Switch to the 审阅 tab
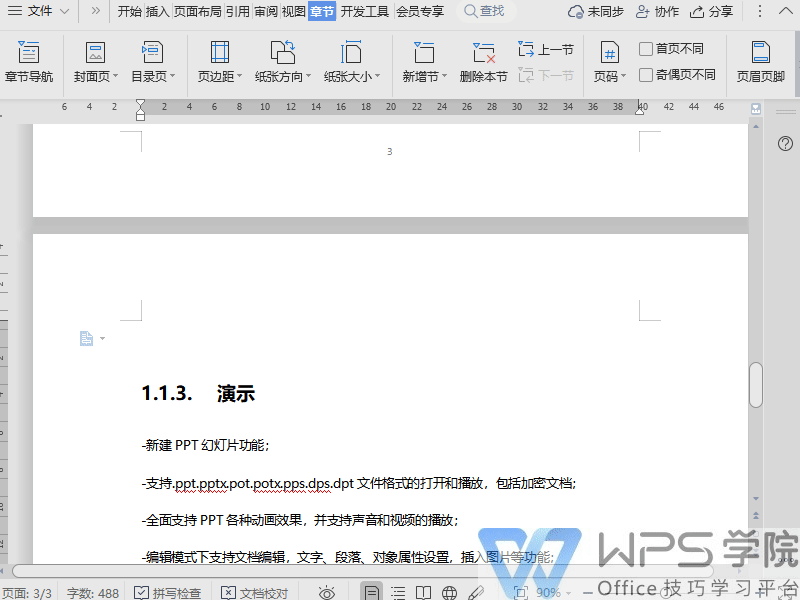Viewport: 800px width, 600px height. pos(266,11)
